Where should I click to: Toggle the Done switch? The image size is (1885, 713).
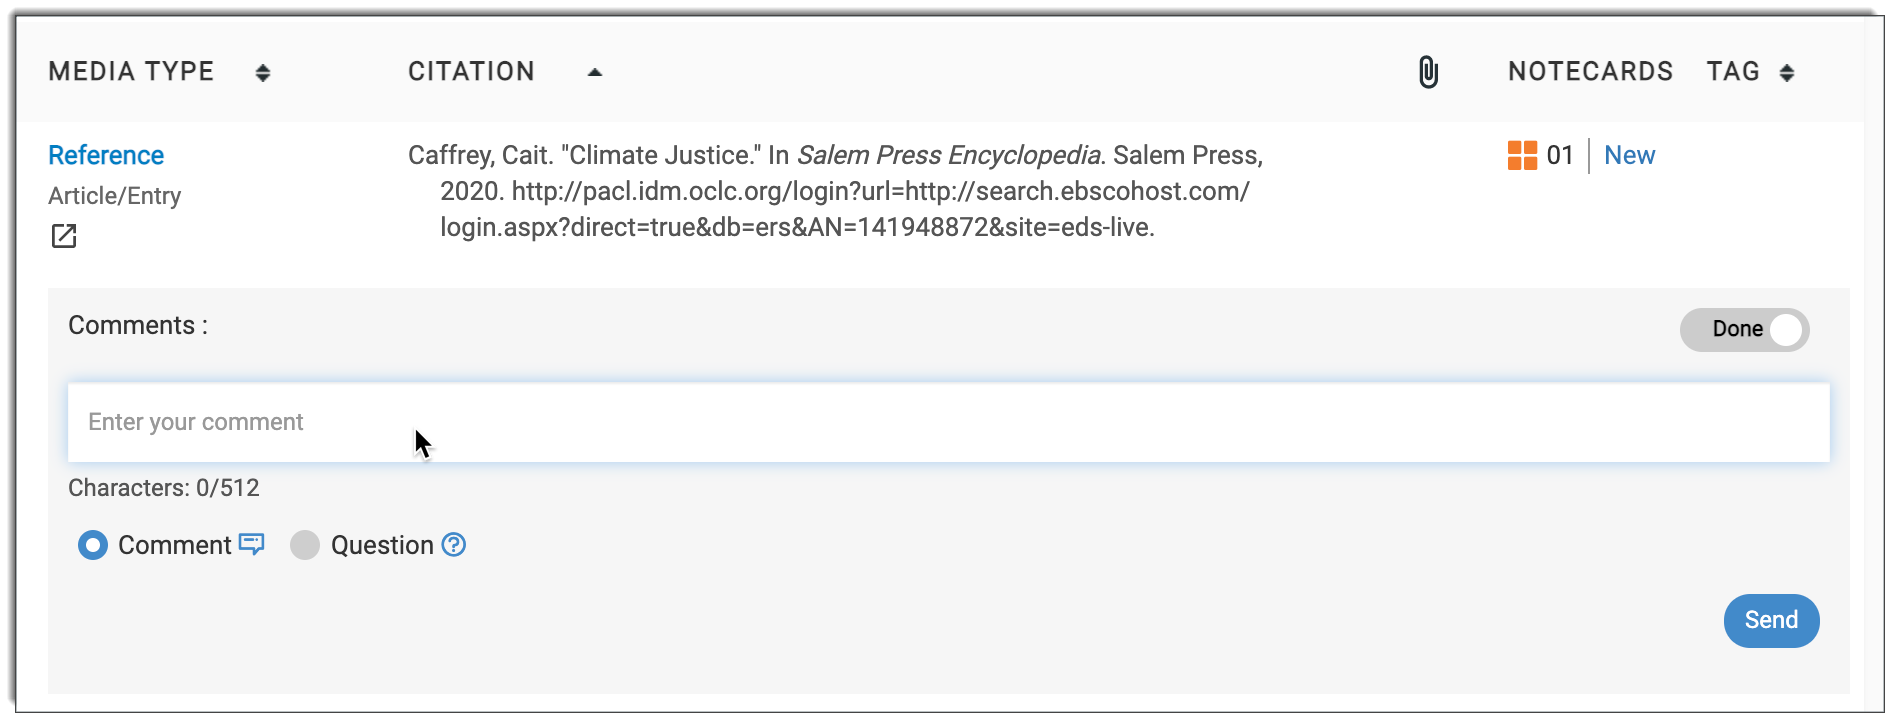tap(1744, 329)
